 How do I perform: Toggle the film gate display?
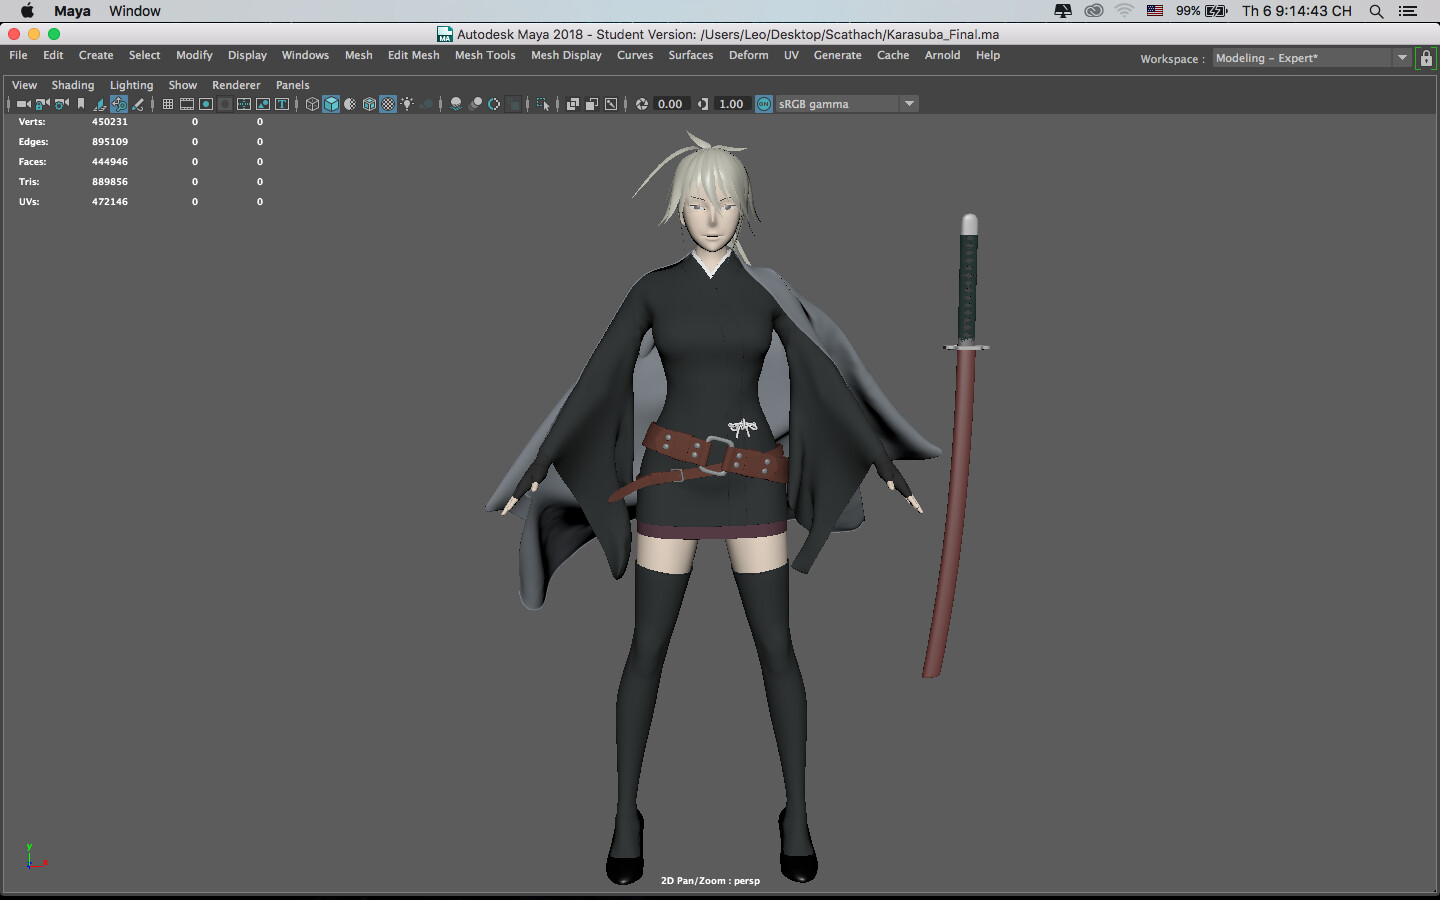click(187, 104)
